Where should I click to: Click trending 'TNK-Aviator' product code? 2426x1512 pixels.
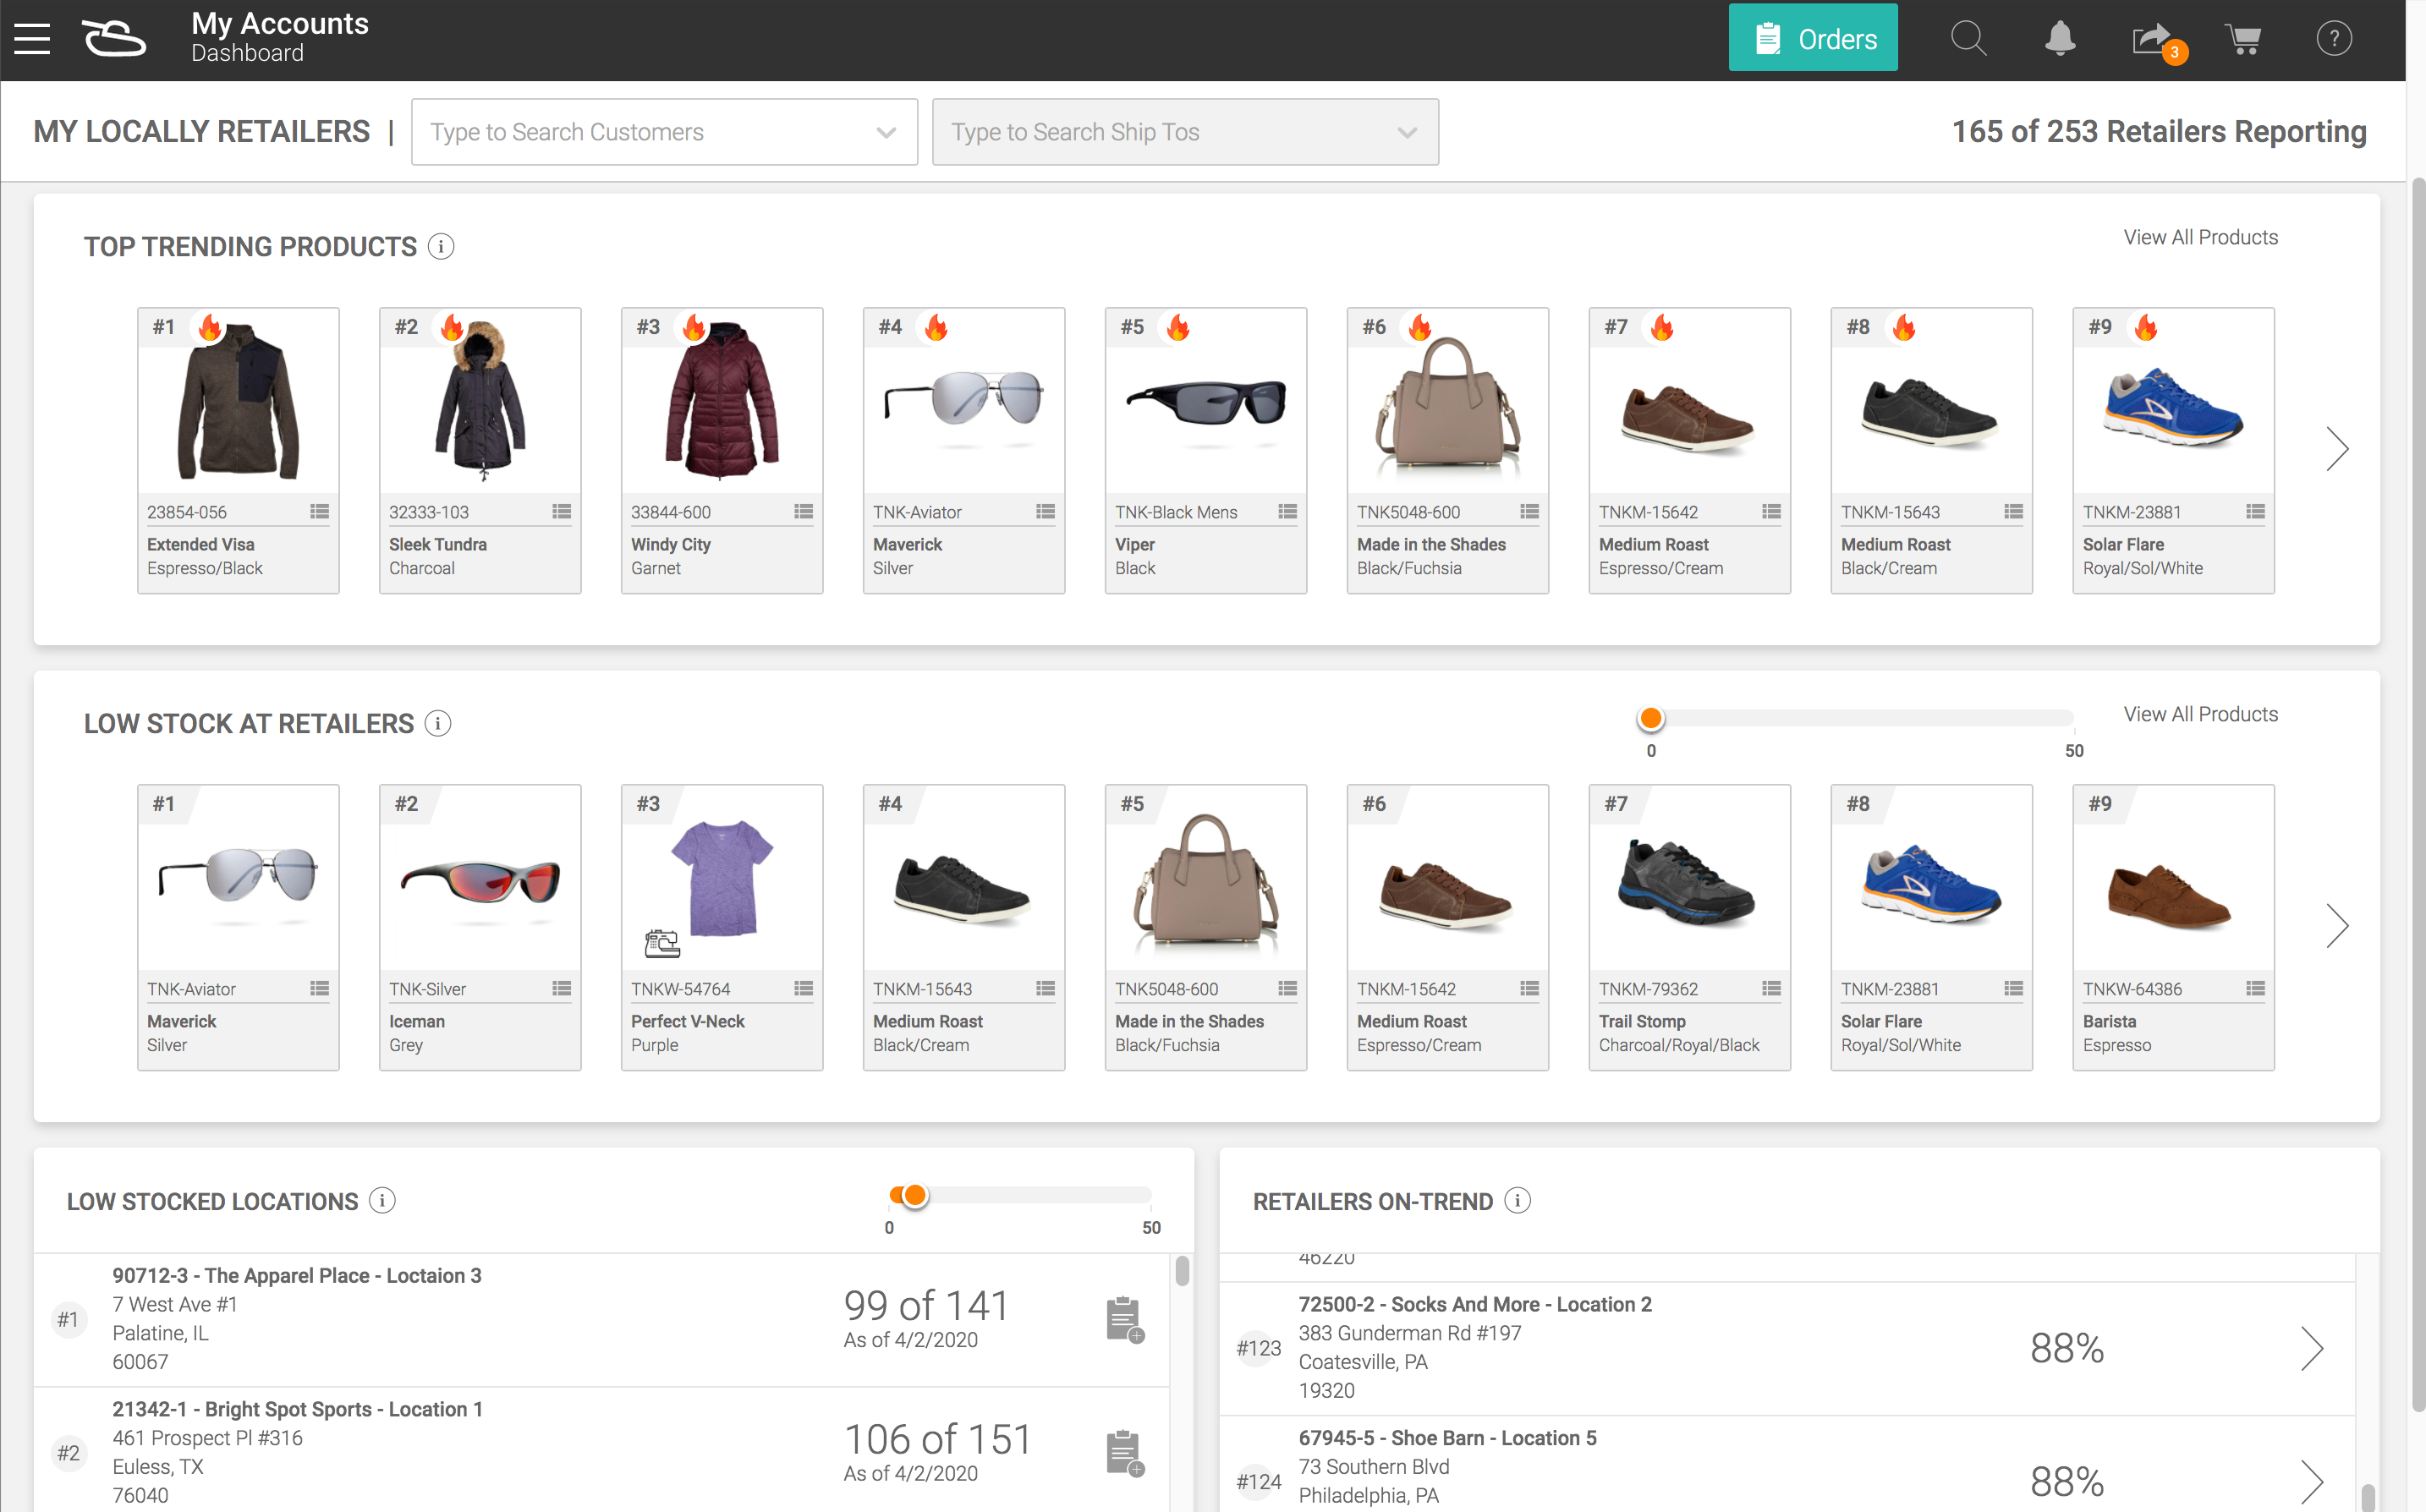(x=917, y=512)
